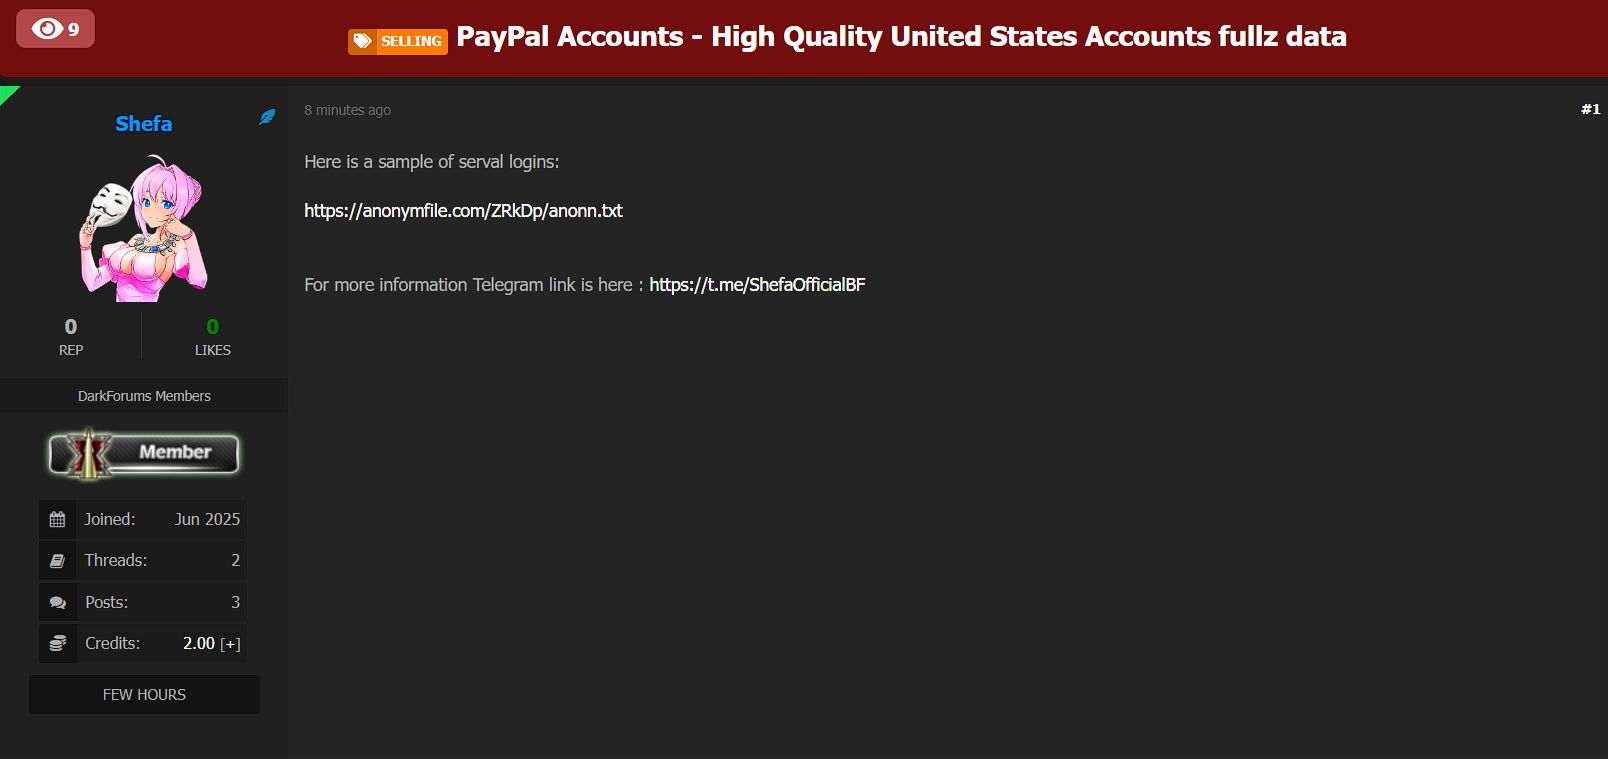Open the Shefa username profile link
Viewport: 1608px width, 759px height.
(x=143, y=124)
